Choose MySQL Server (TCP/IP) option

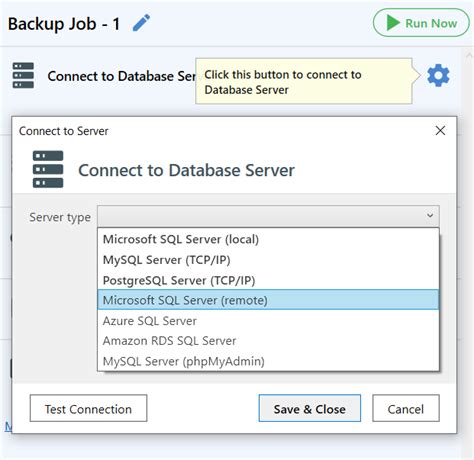click(268, 260)
